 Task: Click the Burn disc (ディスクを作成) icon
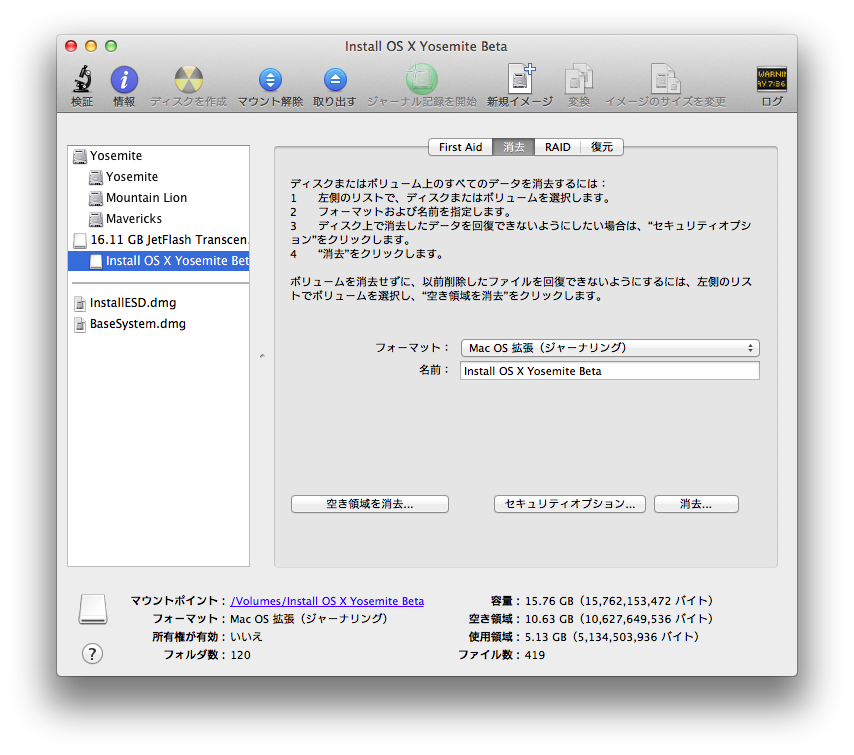tap(188, 80)
